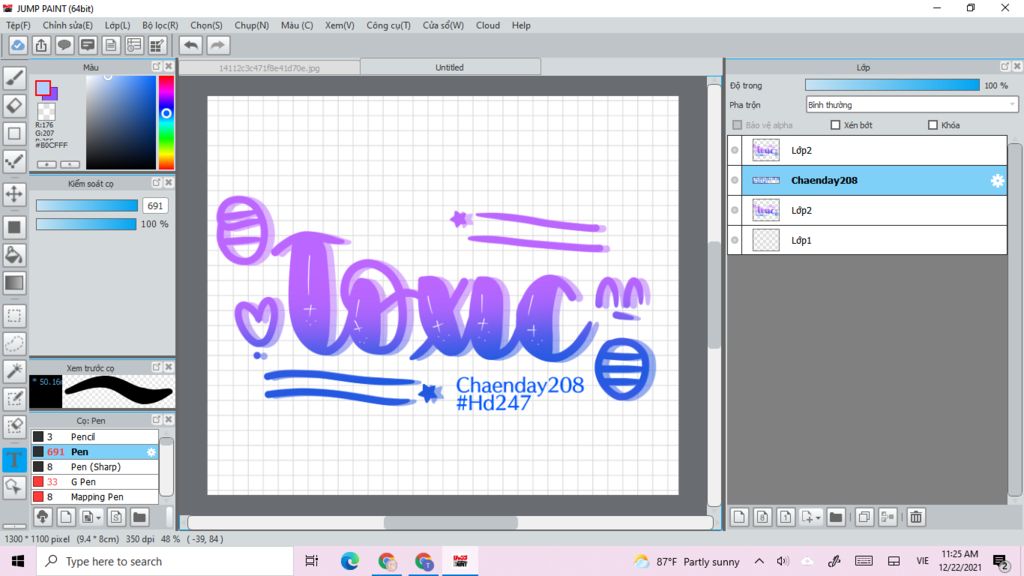Viewport: 1024px width, 576px height.
Task: Select the Bucket fill tool
Action: pyautogui.click(x=14, y=255)
